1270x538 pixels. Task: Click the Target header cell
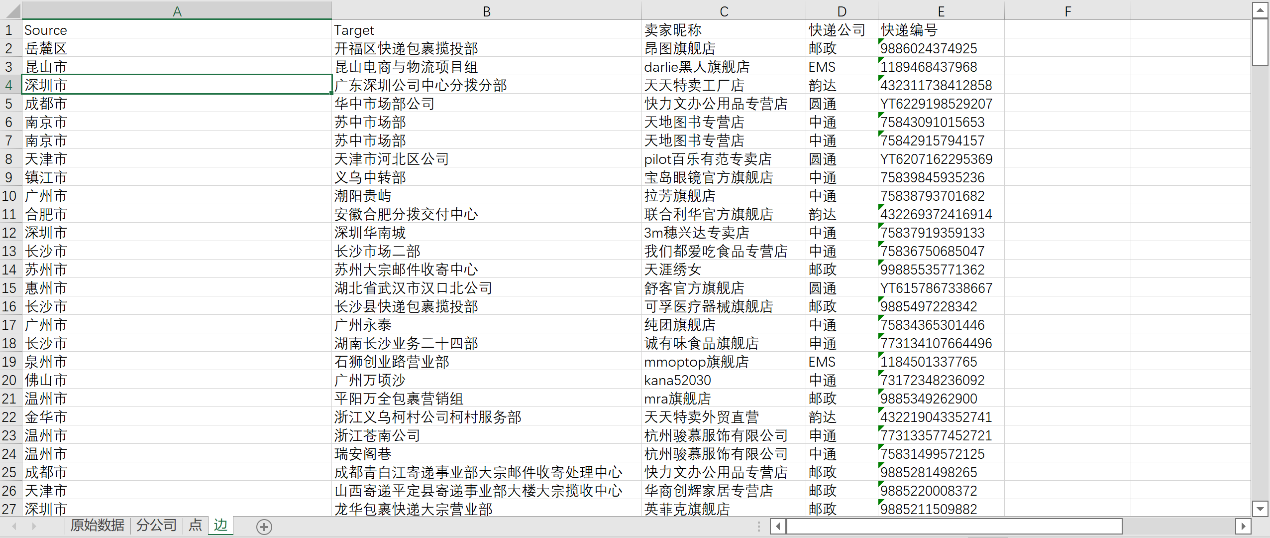pos(487,30)
